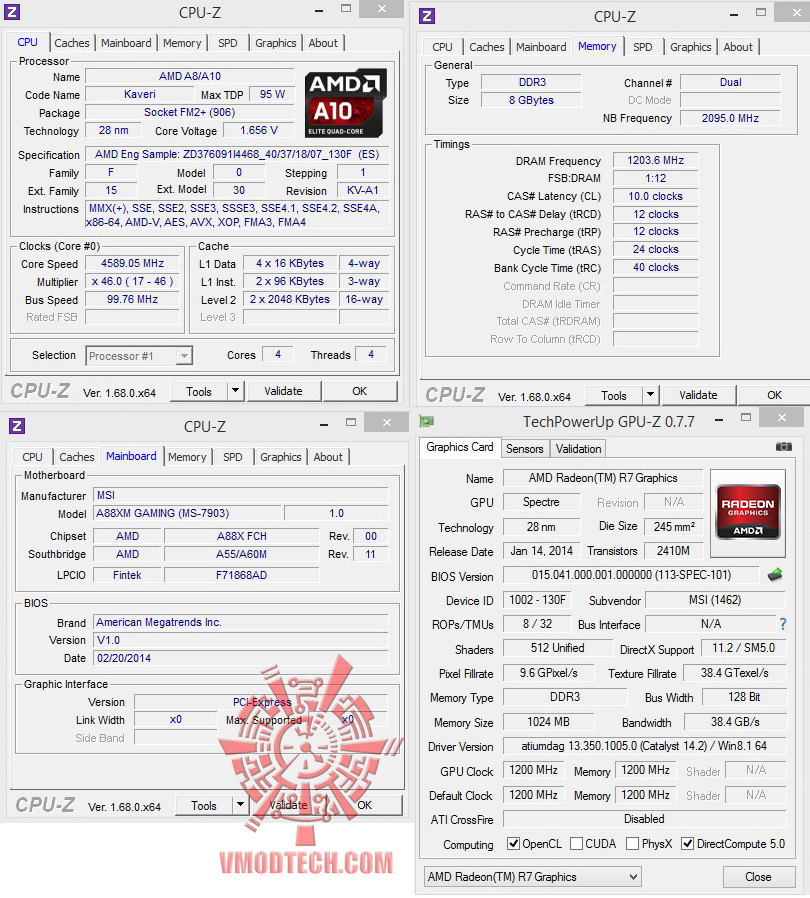Image resolution: width=810 pixels, height=898 pixels.
Task: Click the AMD A10 processor logo
Action: click(345, 103)
